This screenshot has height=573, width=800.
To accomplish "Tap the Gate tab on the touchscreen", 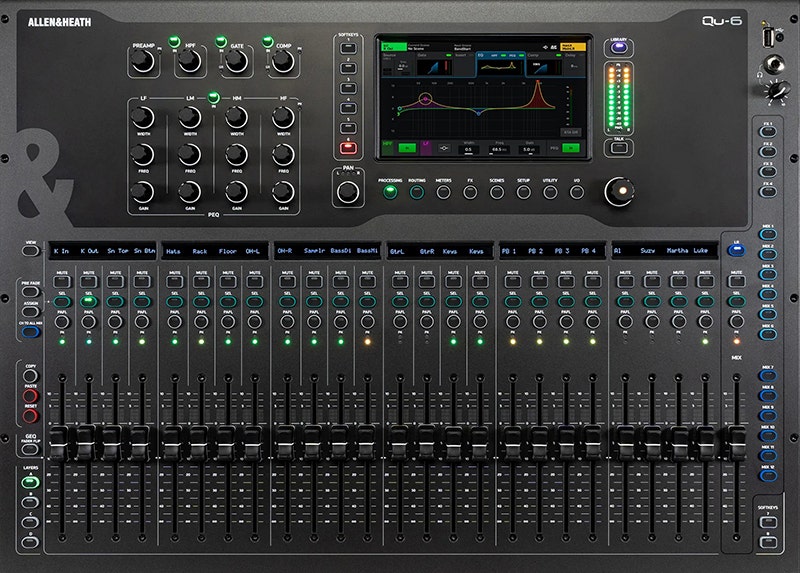I will pyautogui.click(x=434, y=65).
